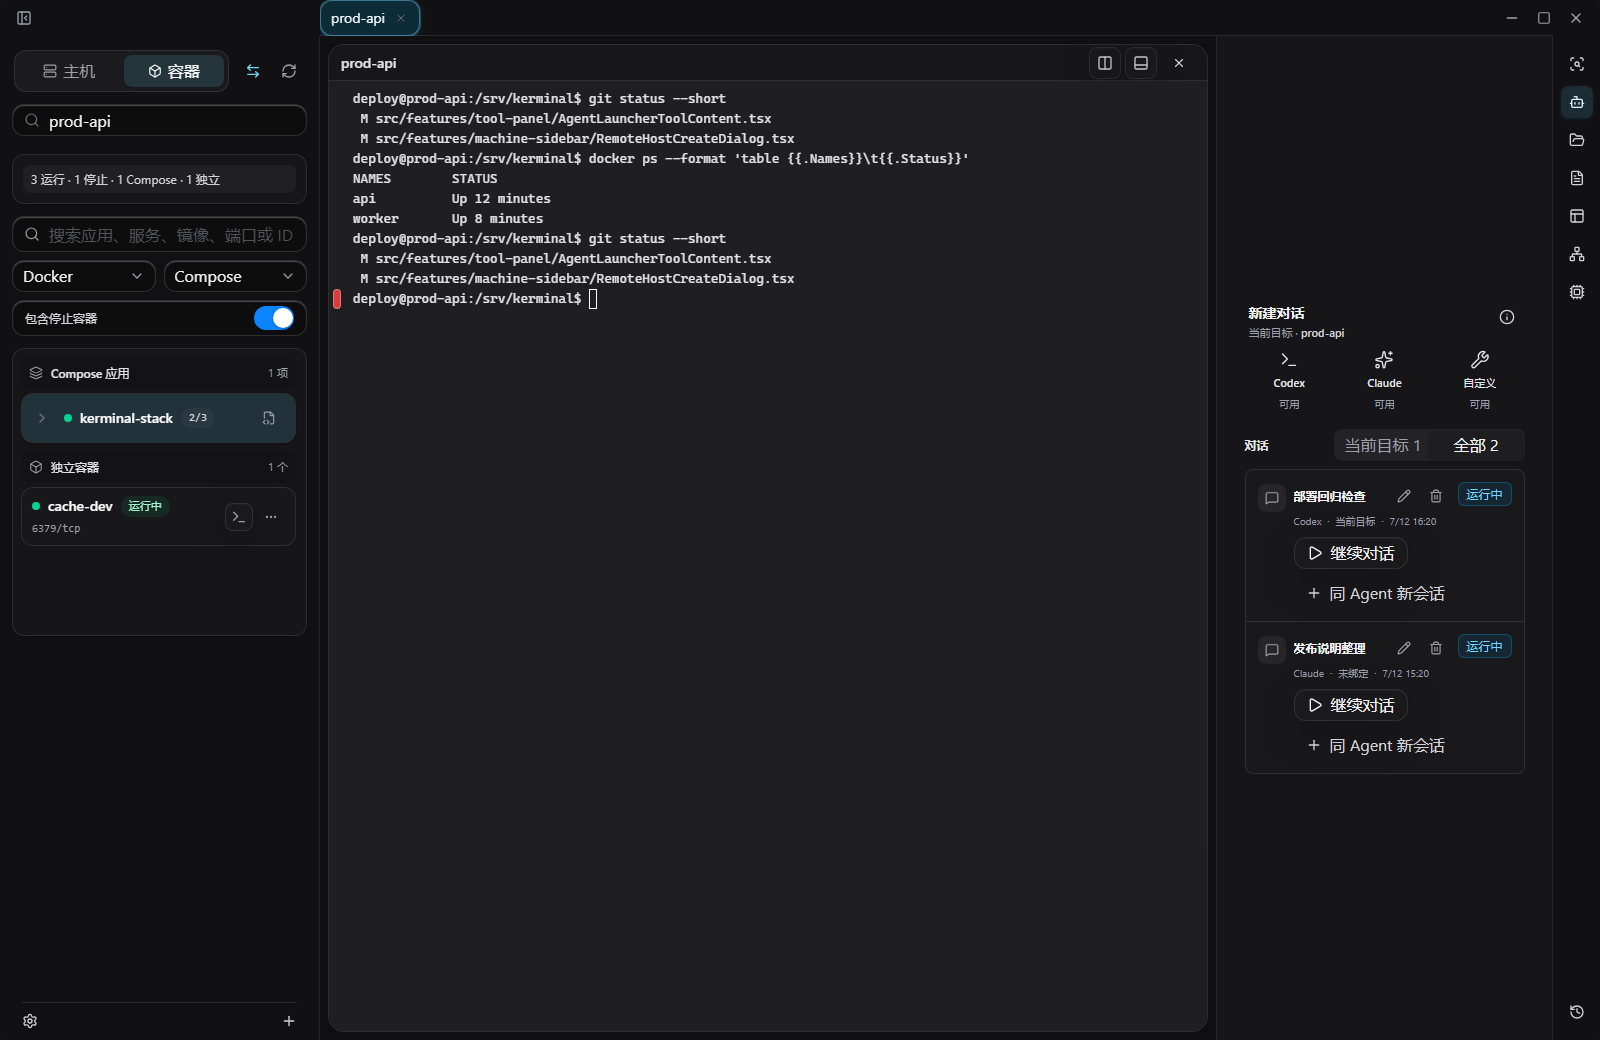Screen dimensions: 1600x1040
Task: Open the 部署回归检查 chat bubble icon
Action: coord(1272,497)
